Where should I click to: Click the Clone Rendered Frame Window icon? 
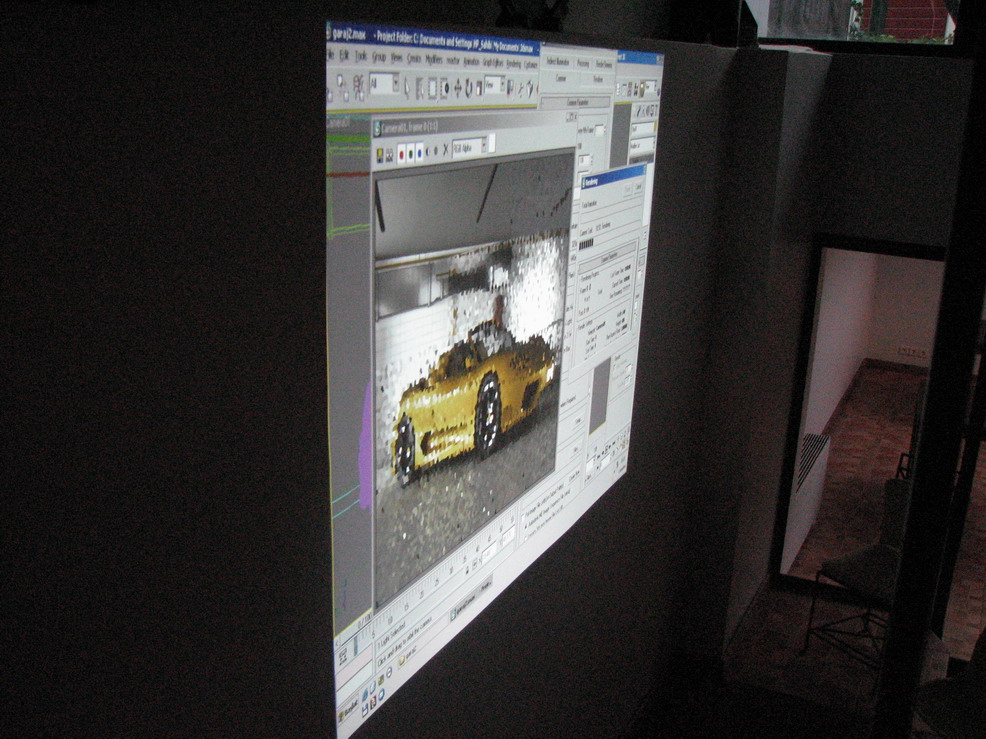coord(391,155)
